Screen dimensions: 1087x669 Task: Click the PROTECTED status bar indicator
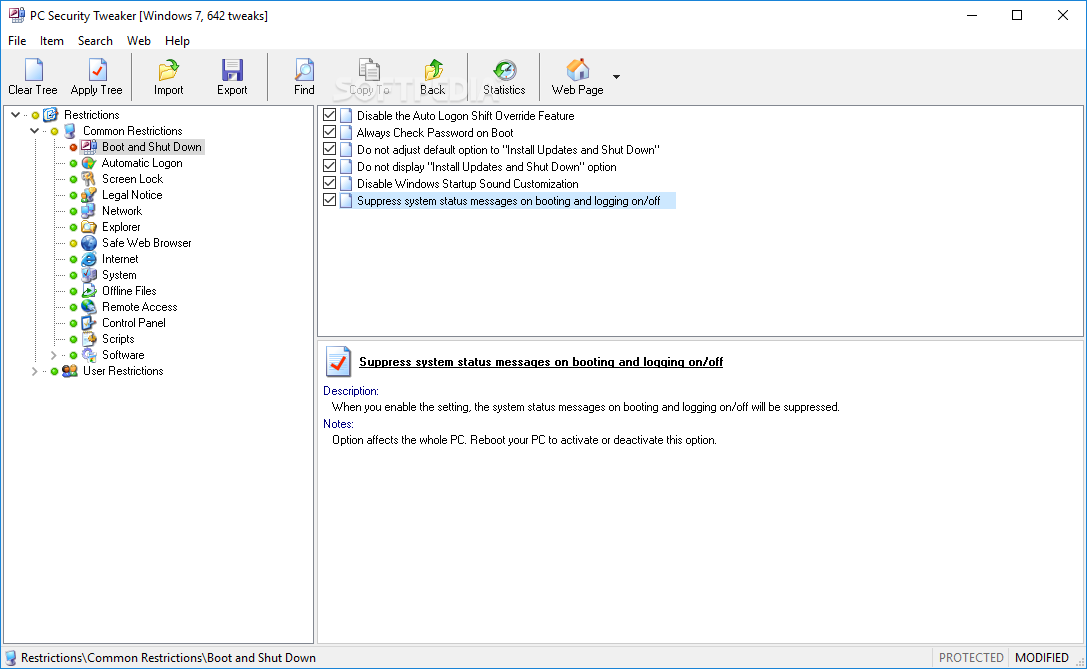[971, 658]
